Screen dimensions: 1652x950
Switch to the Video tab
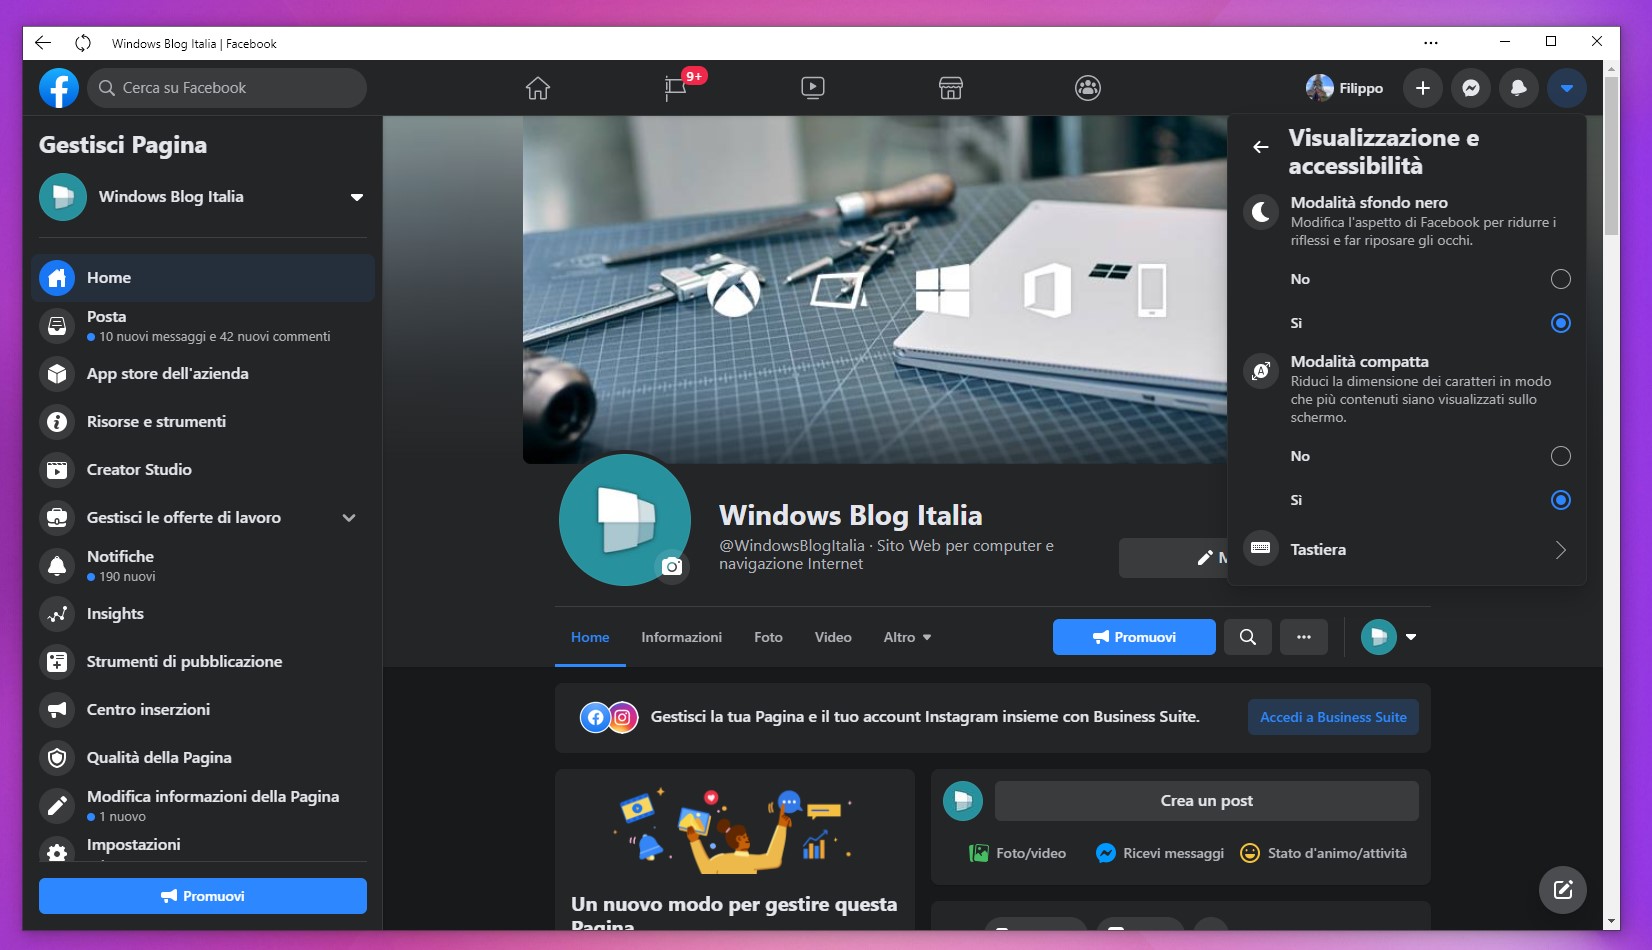(x=833, y=637)
